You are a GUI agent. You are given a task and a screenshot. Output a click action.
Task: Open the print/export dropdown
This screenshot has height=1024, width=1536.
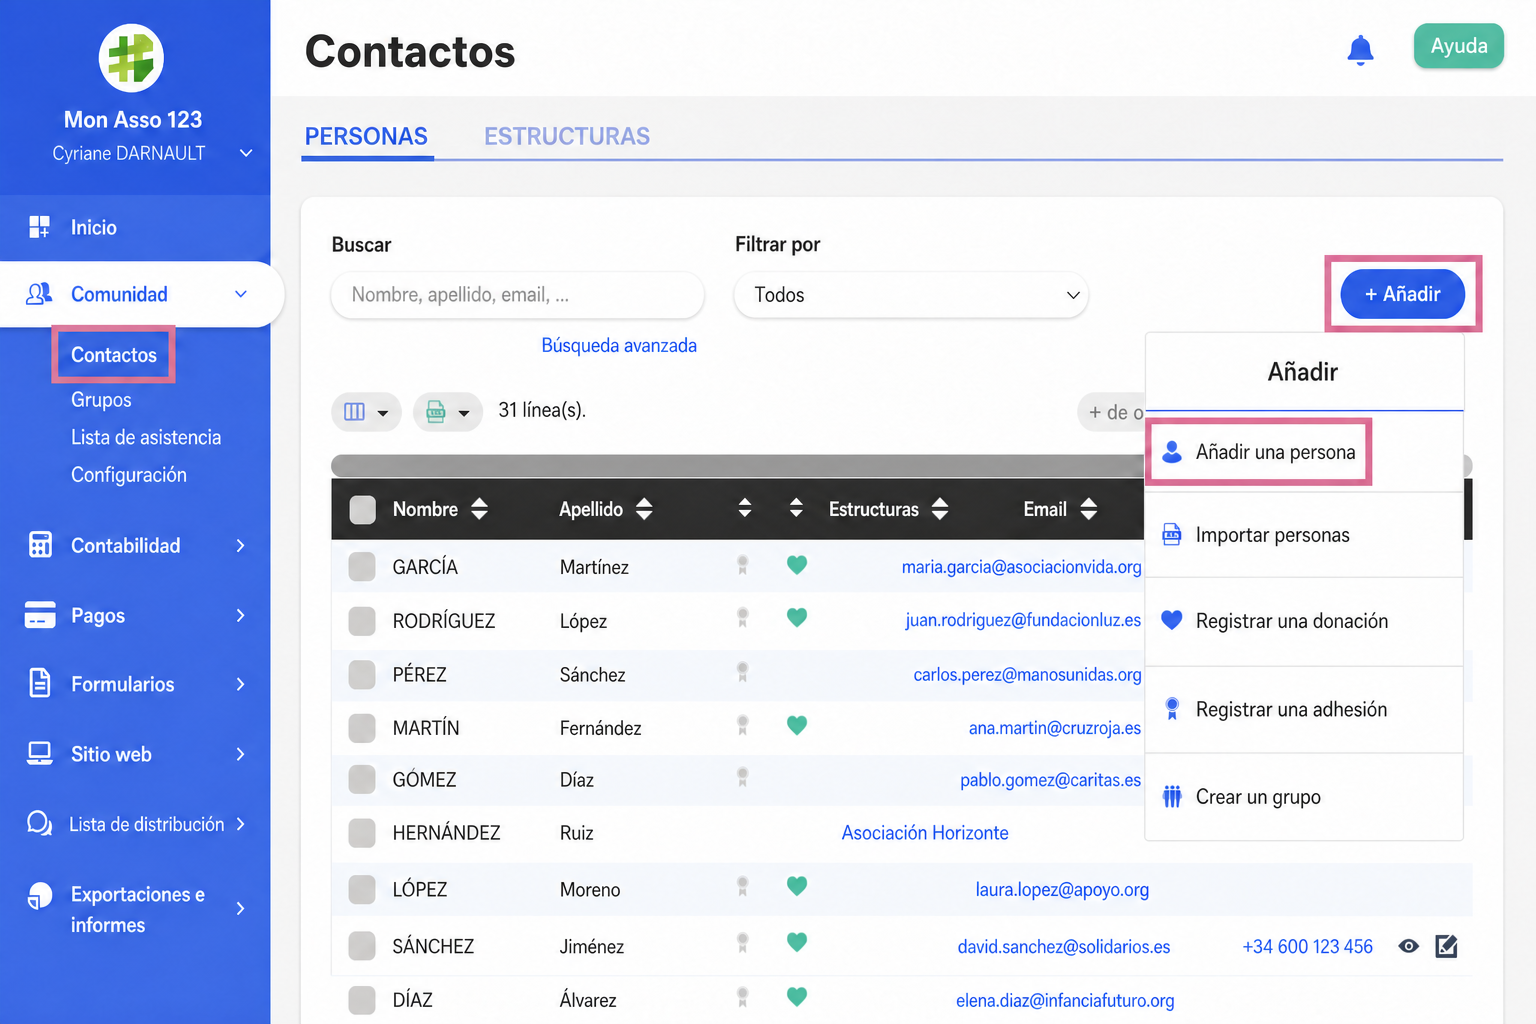[448, 412]
